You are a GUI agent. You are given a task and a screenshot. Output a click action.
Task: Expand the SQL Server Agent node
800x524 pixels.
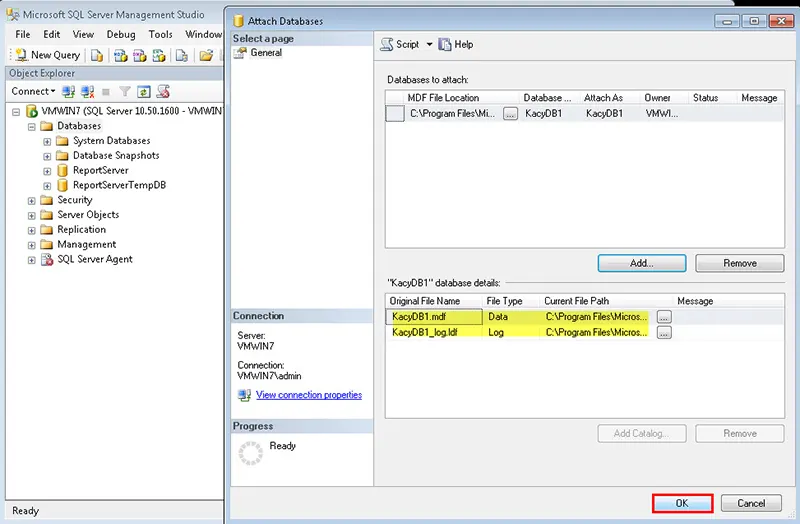coord(32,260)
